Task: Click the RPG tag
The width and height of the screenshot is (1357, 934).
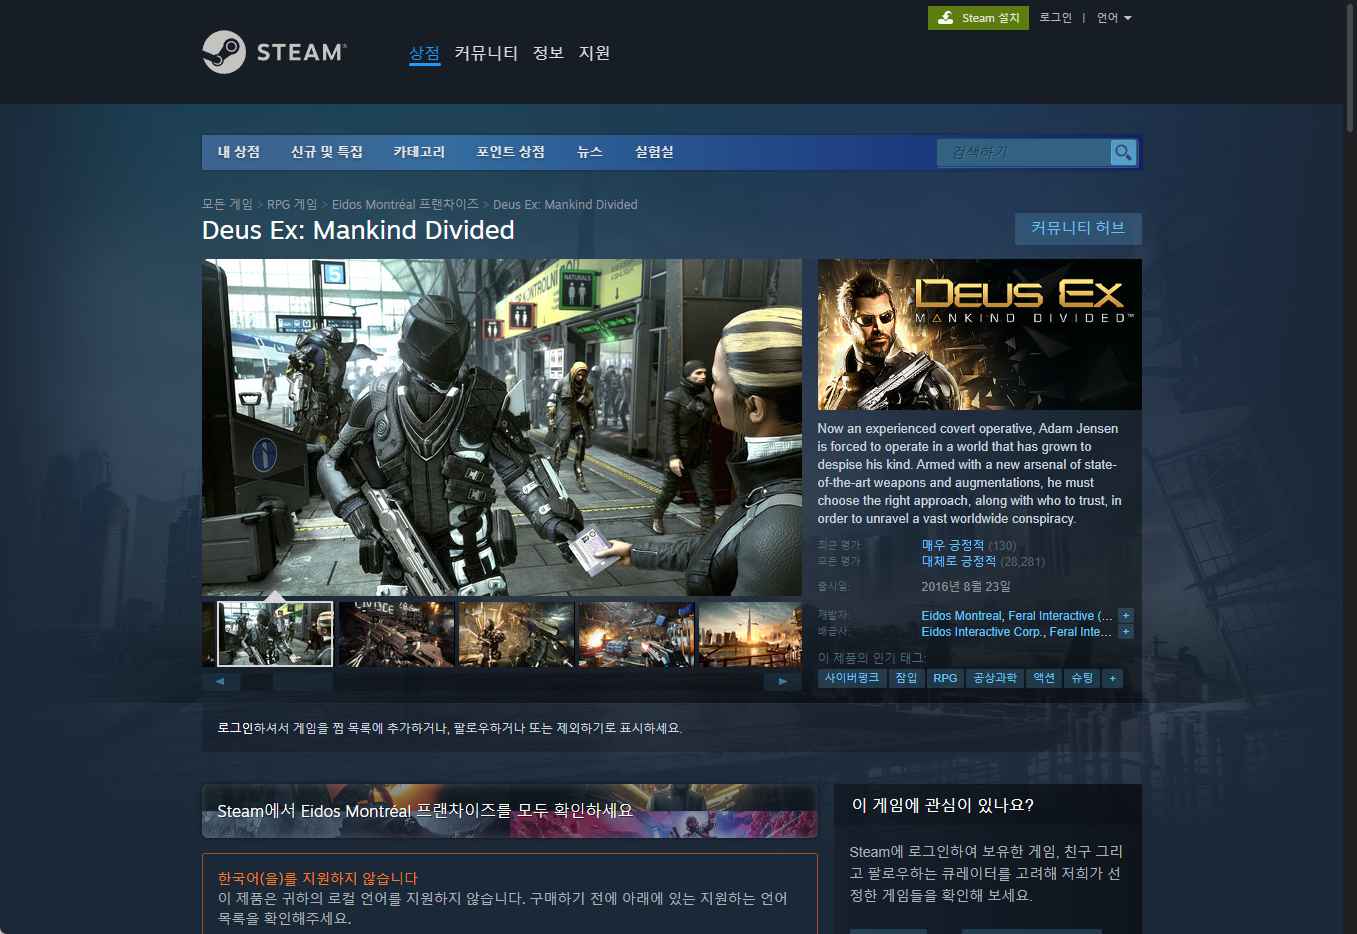Action: tap(945, 678)
